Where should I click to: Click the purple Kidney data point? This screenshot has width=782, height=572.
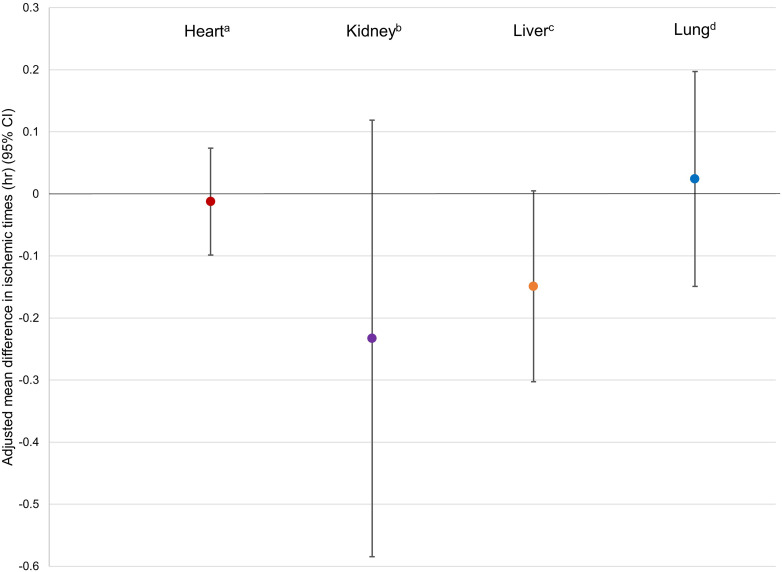click(372, 338)
